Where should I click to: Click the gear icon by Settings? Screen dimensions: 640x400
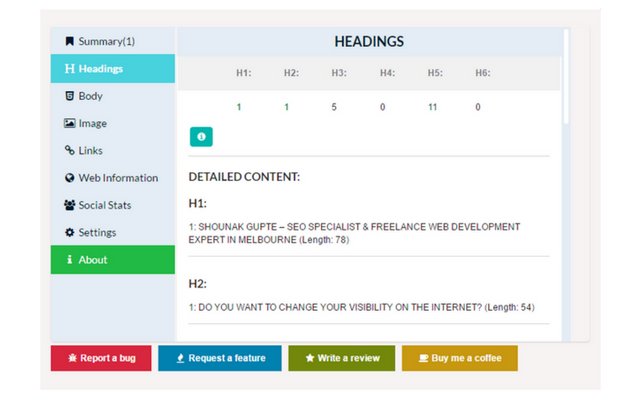[69, 232]
